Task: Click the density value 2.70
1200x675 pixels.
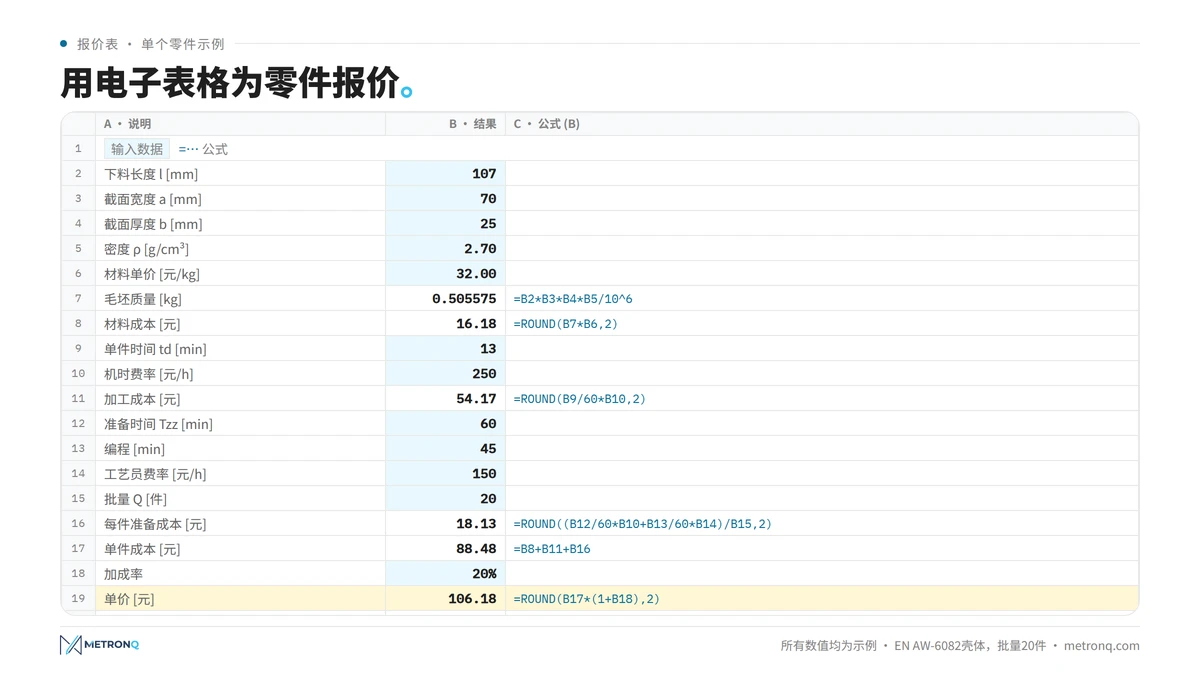Action: (445, 249)
